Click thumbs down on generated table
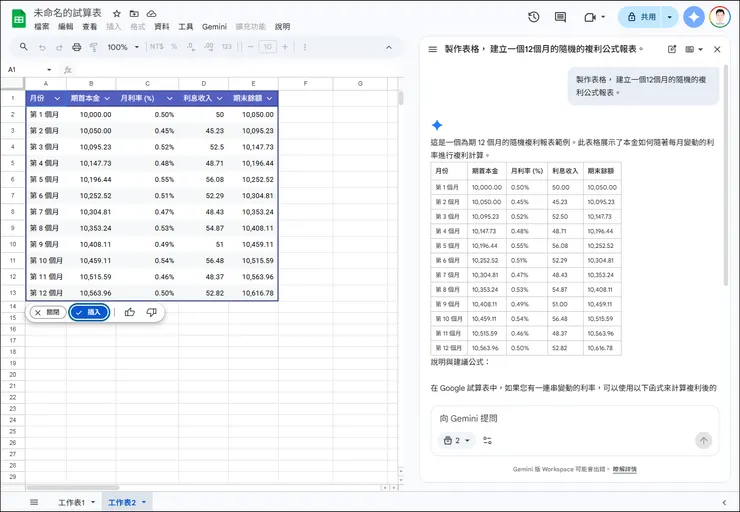 click(x=151, y=312)
